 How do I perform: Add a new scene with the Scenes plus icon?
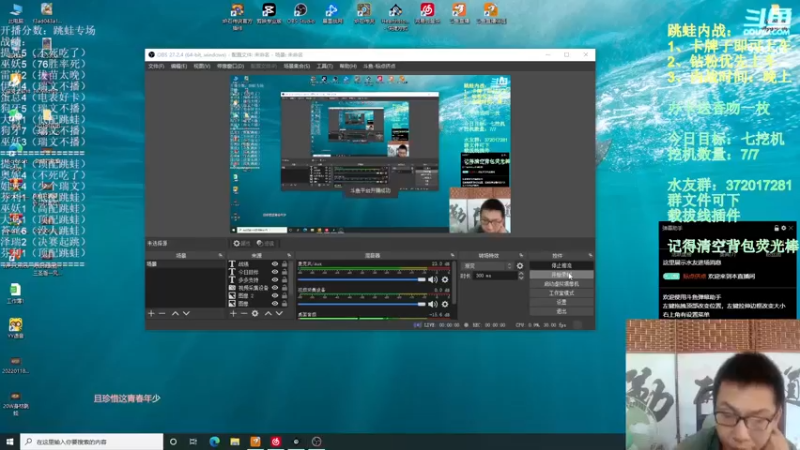tap(151, 313)
